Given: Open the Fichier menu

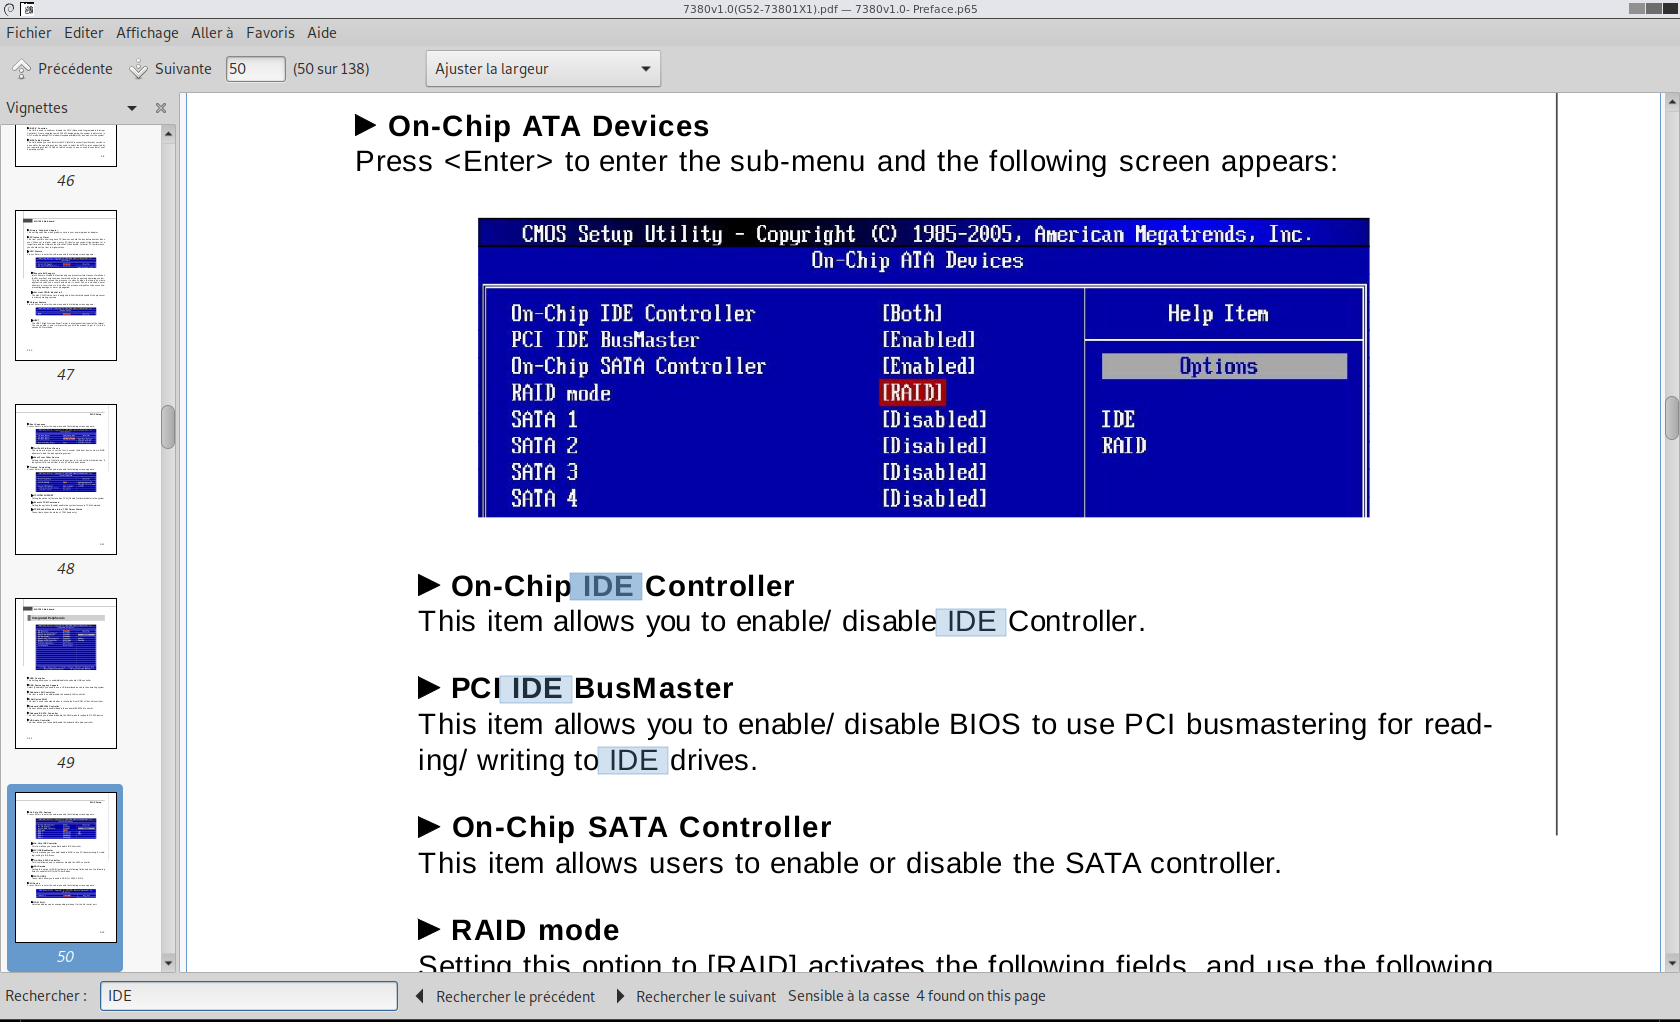Looking at the screenshot, I should click(x=28, y=33).
